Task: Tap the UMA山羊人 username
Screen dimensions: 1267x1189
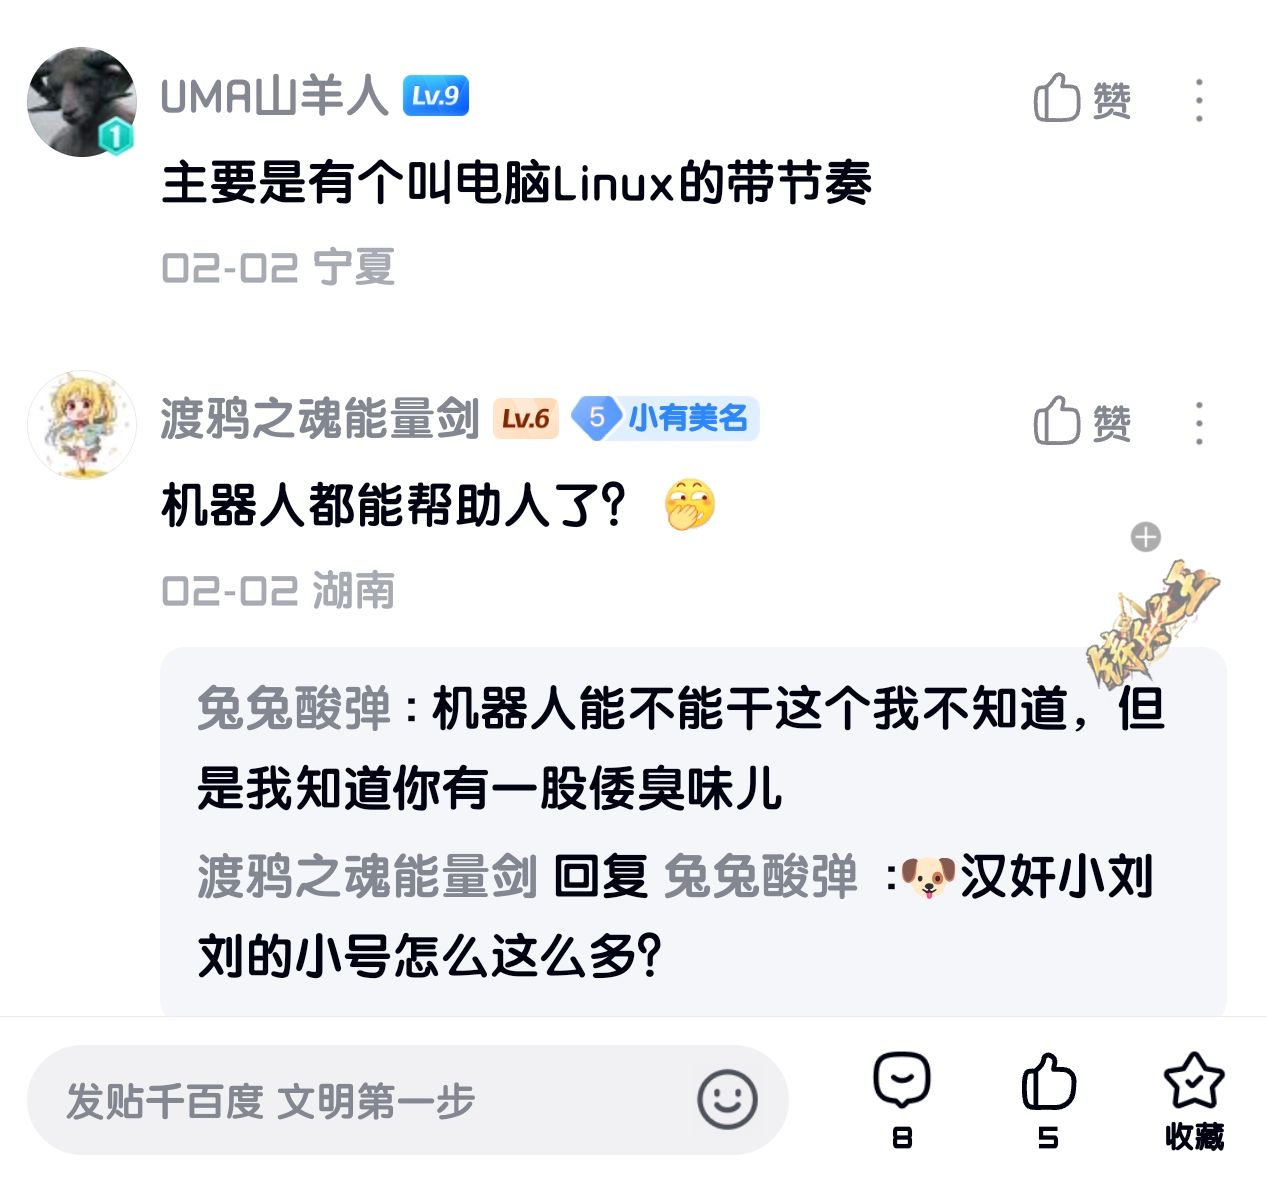Action: [273, 97]
